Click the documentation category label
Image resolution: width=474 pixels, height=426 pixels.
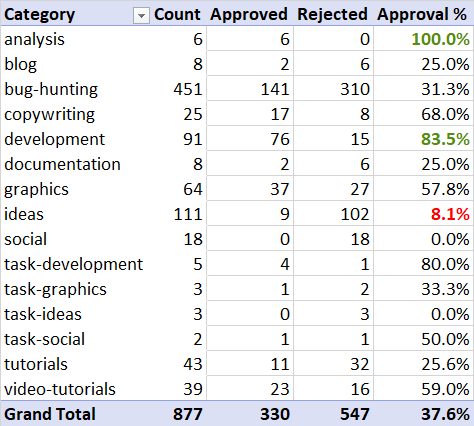coord(62,164)
